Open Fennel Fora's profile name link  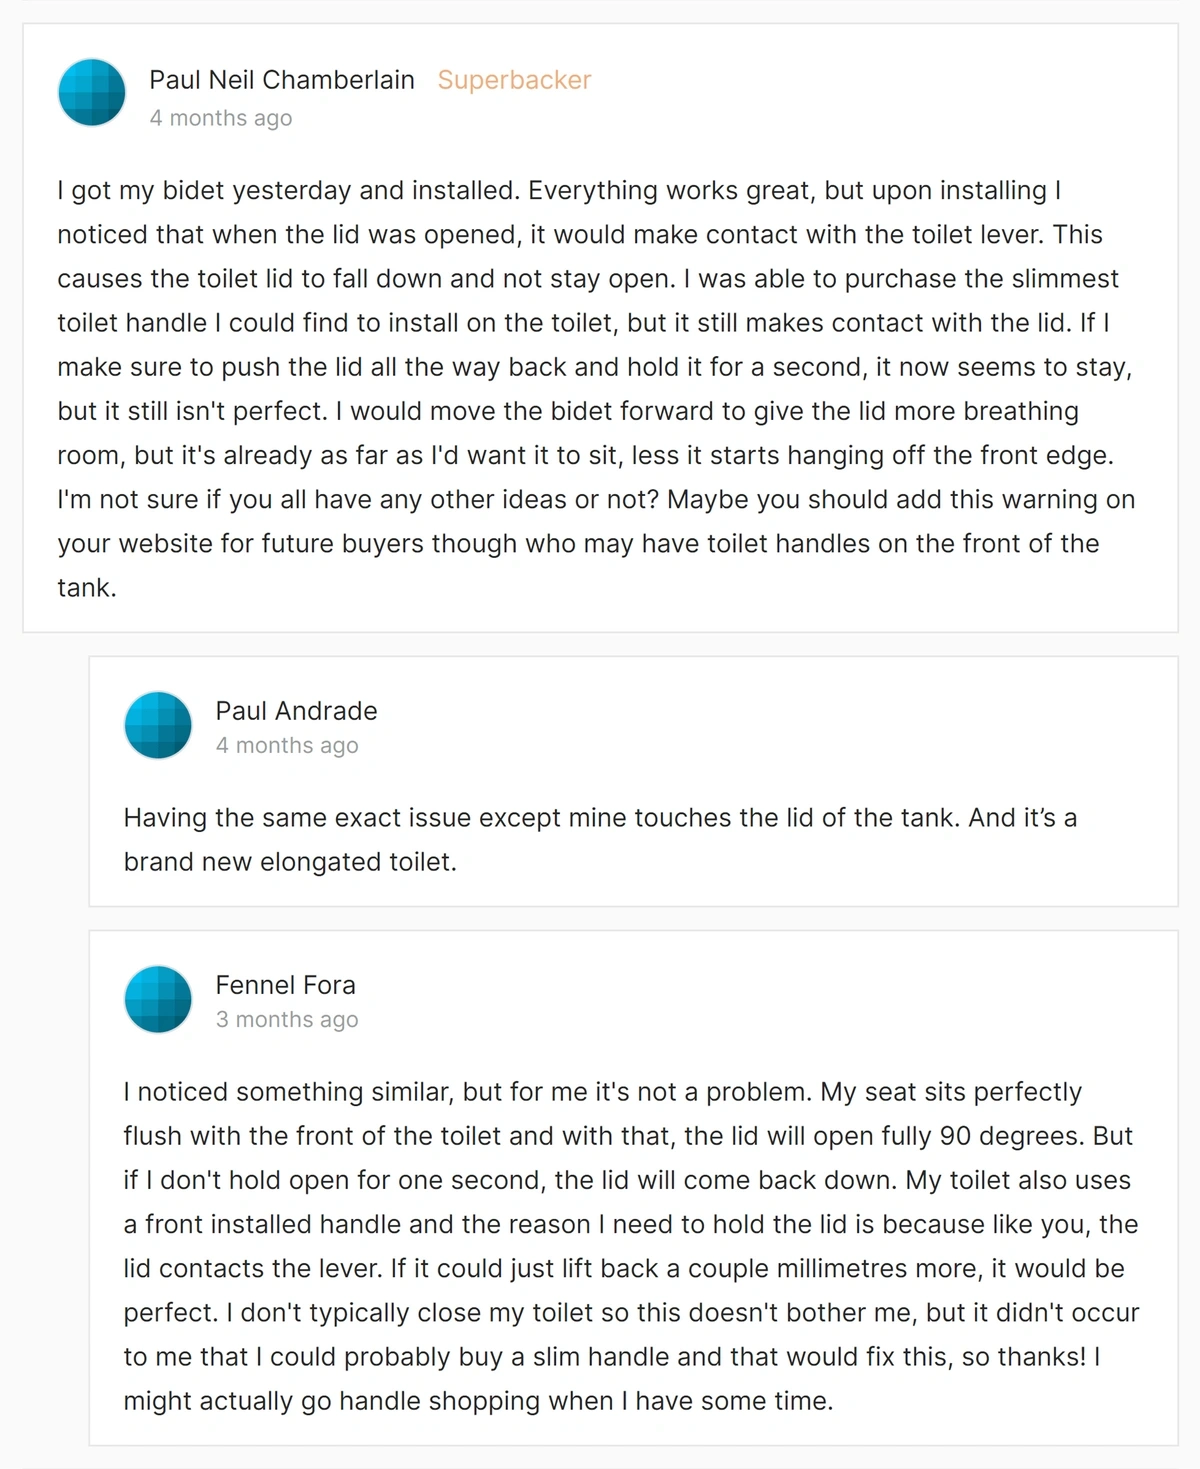click(286, 985)
